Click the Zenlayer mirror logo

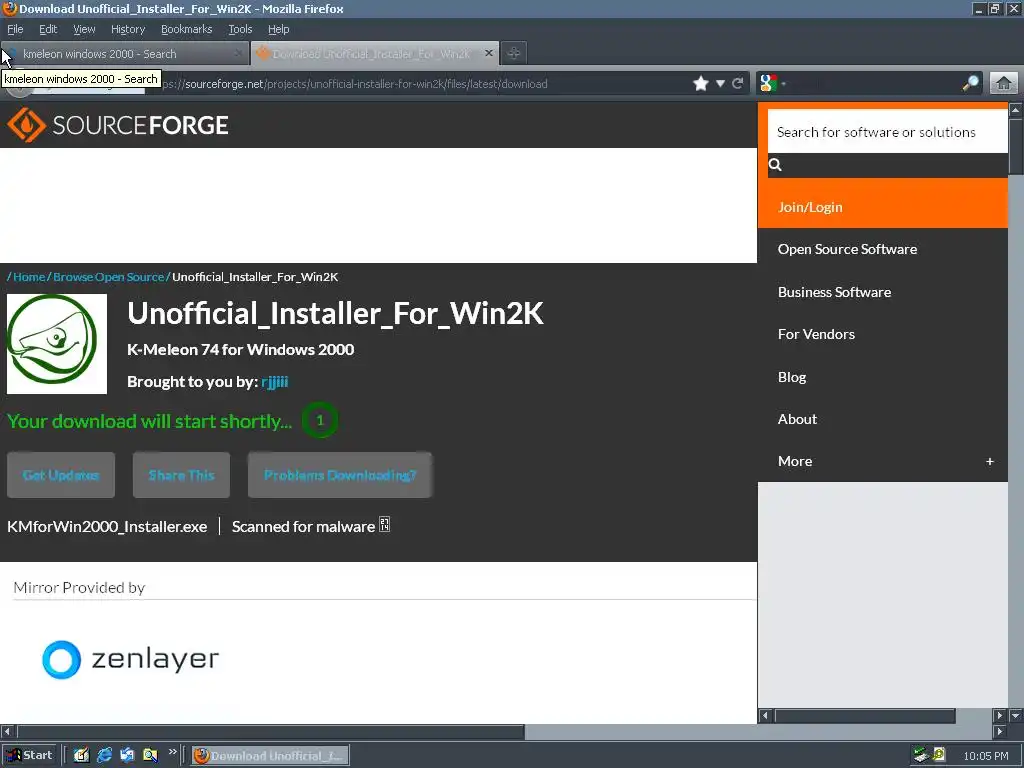pos(131,659)
